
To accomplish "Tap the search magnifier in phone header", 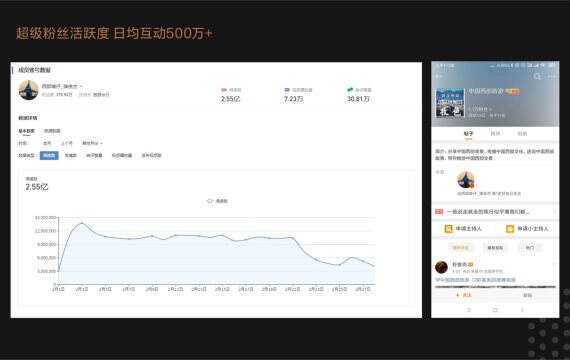I will [x=537, y=76].
